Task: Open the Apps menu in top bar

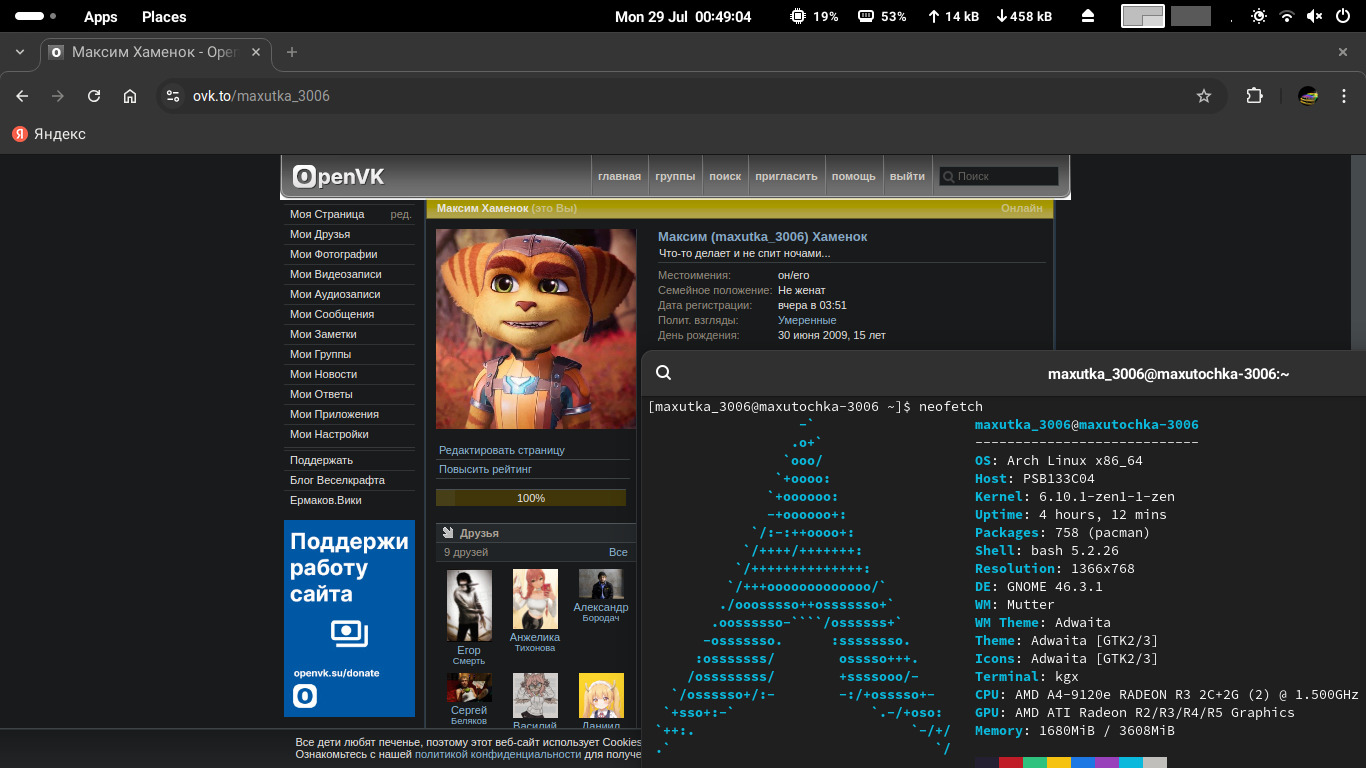Action: coord(100,16)
